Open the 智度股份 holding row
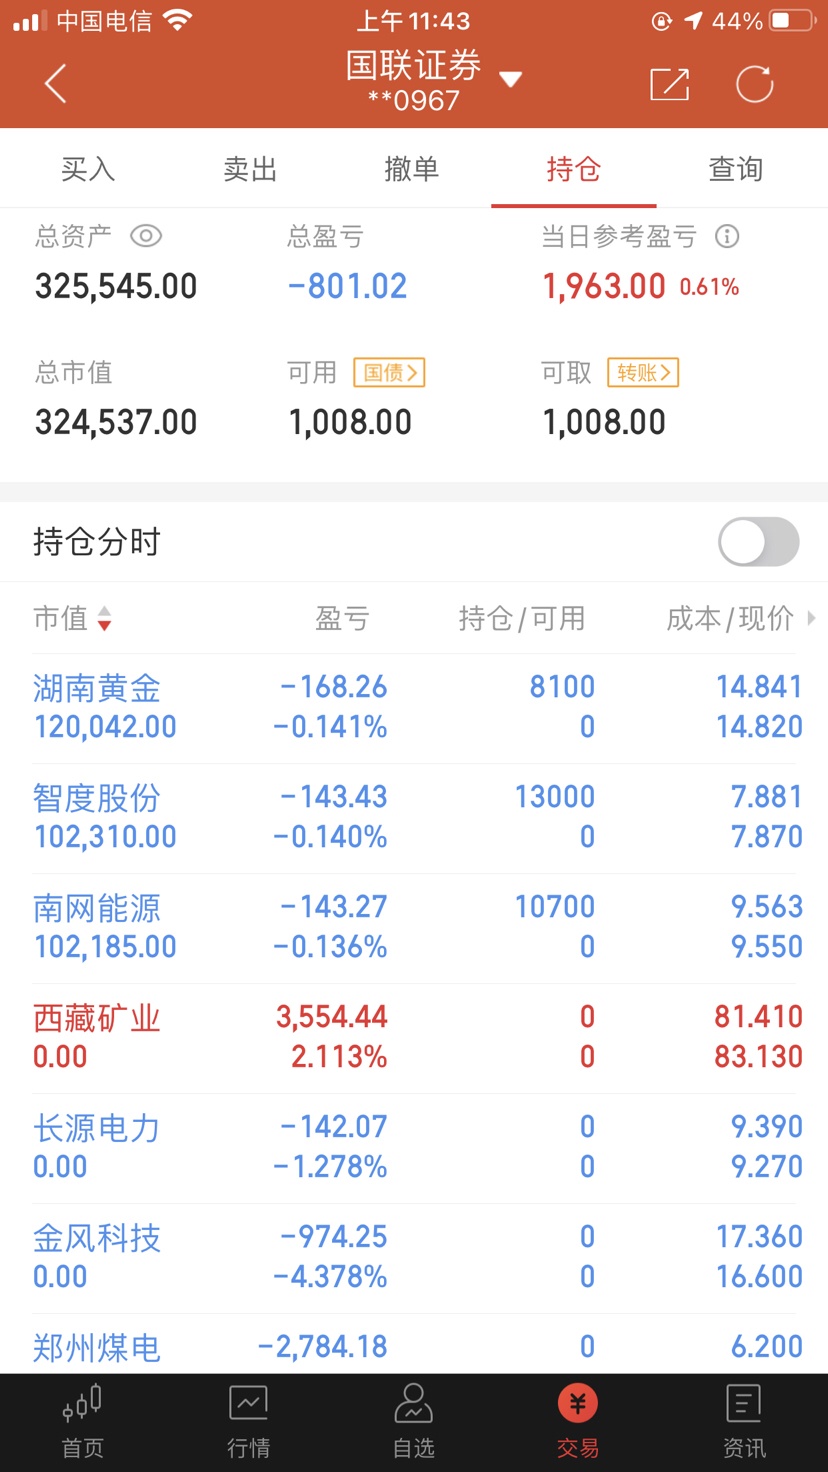The image size is (828, 1472). click(414, 818)
